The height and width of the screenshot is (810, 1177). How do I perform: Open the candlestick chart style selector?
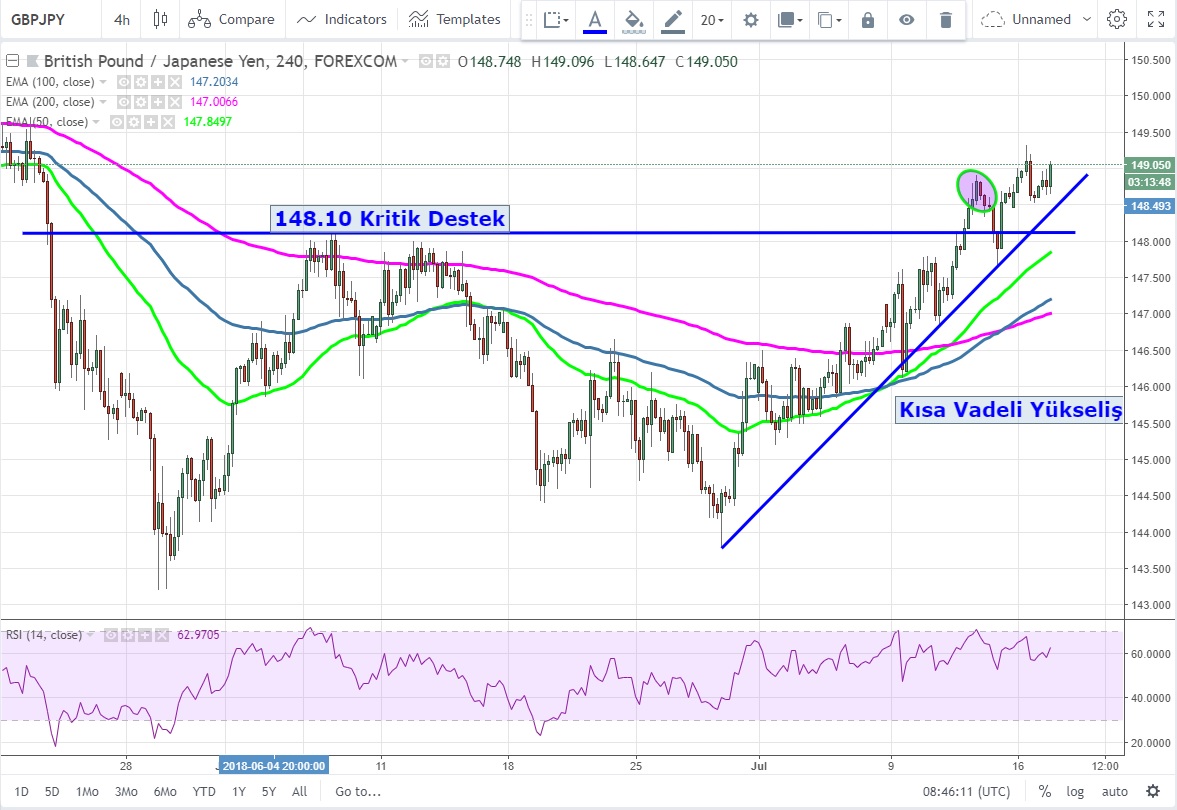pos(160,19)
